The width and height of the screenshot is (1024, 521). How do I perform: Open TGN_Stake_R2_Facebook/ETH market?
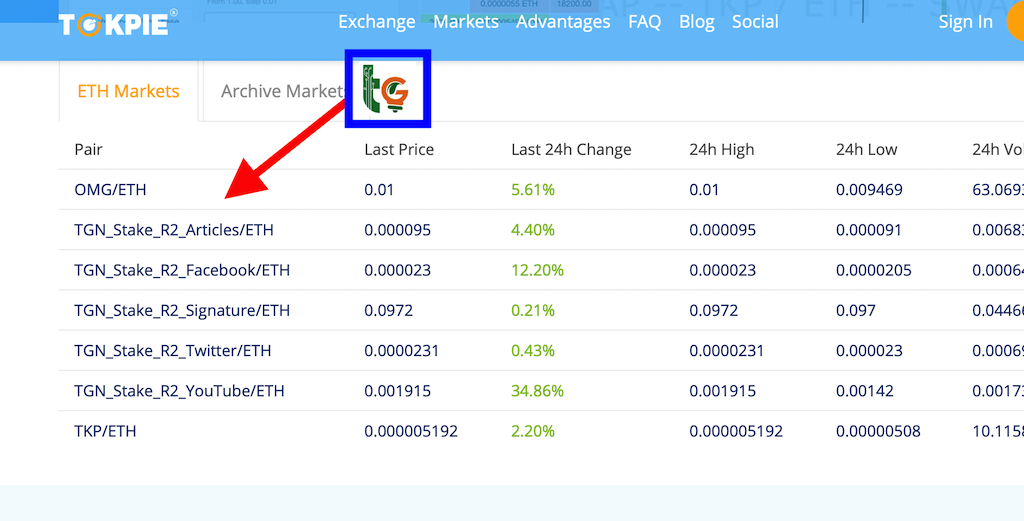point(182,270)
